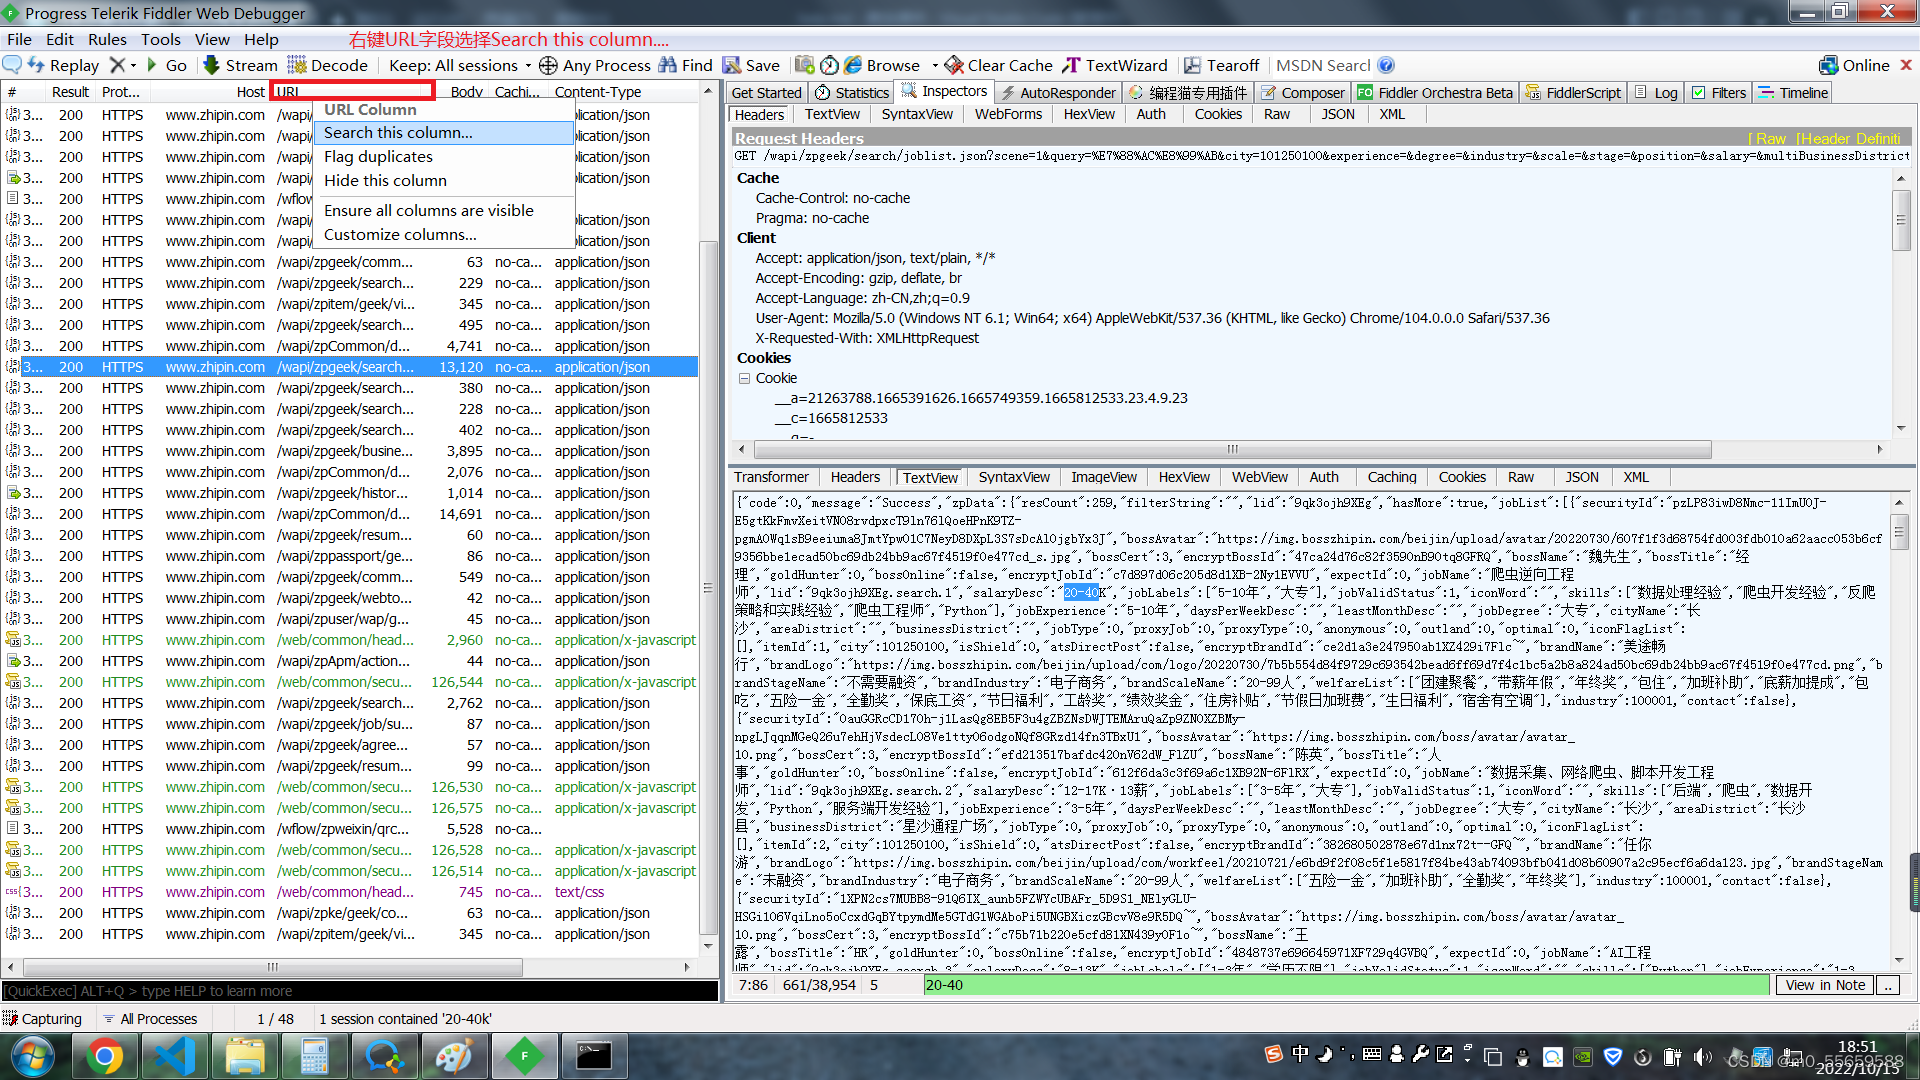
Task: Open the Log tab
Action: 1656,92
